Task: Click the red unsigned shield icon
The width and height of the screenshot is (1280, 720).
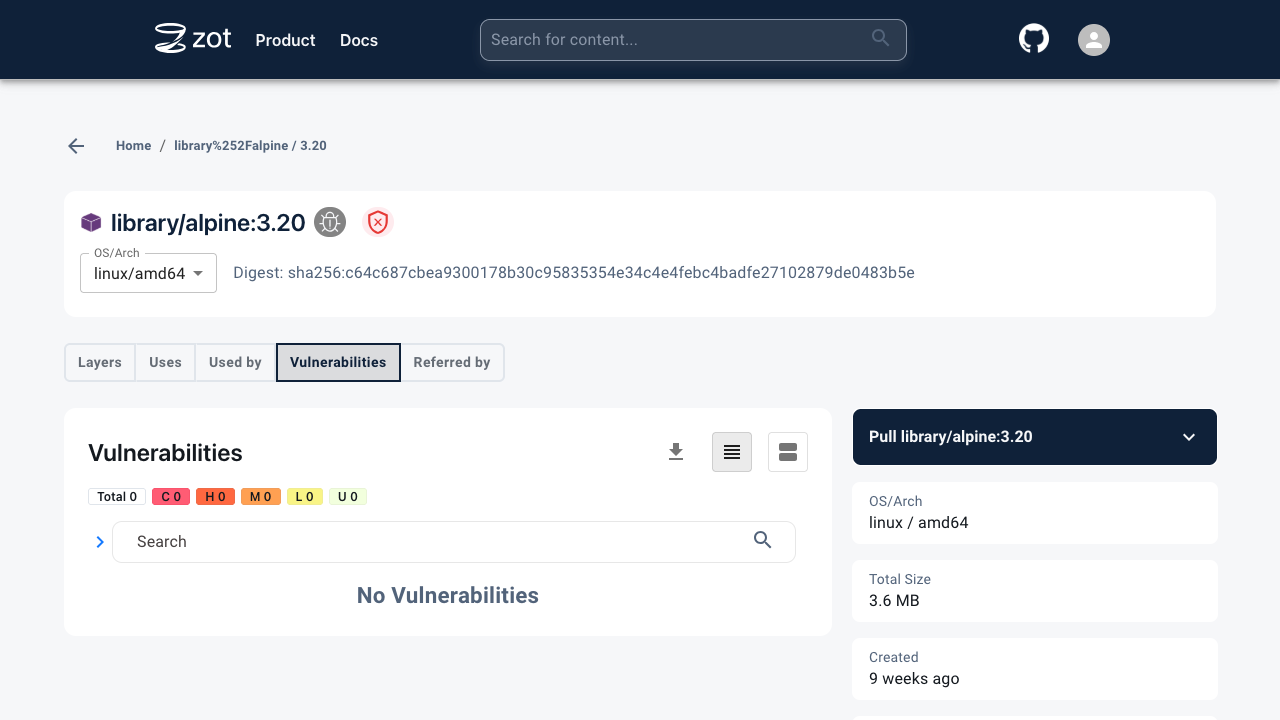Action: tap(377, 222)
